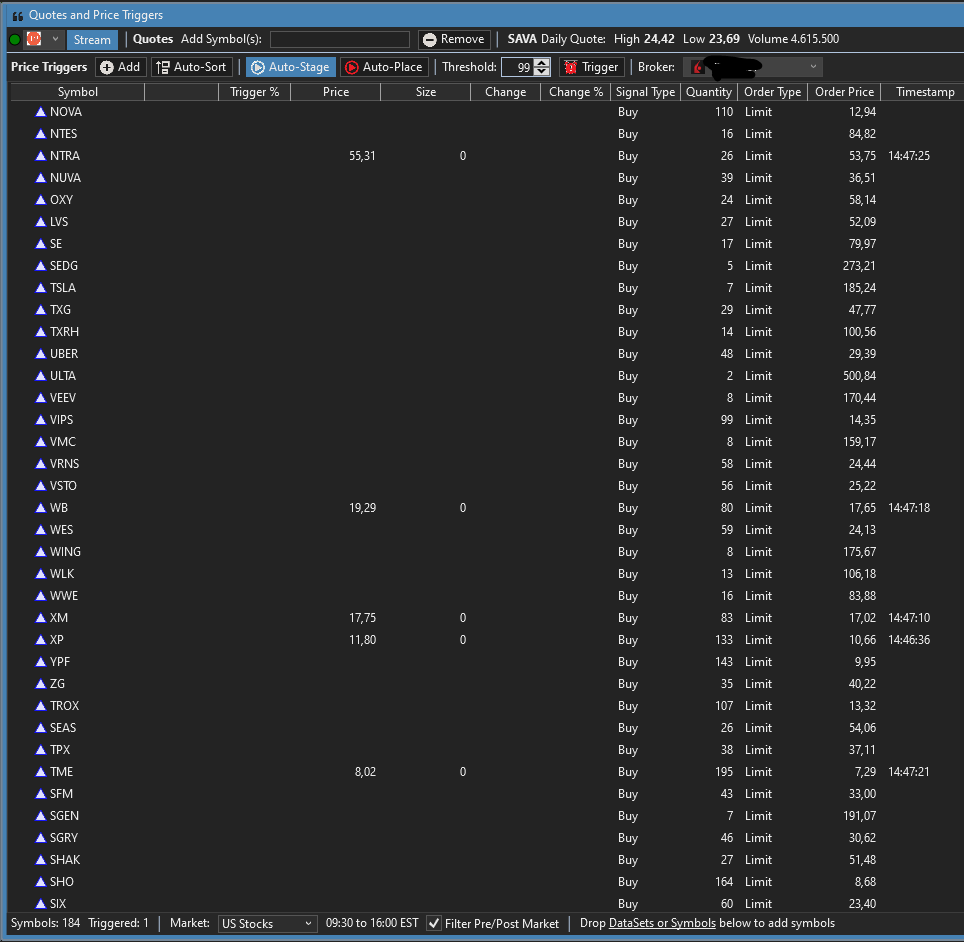
Task: Click the triangle icon beside TROX
Action: click(41, 706)
